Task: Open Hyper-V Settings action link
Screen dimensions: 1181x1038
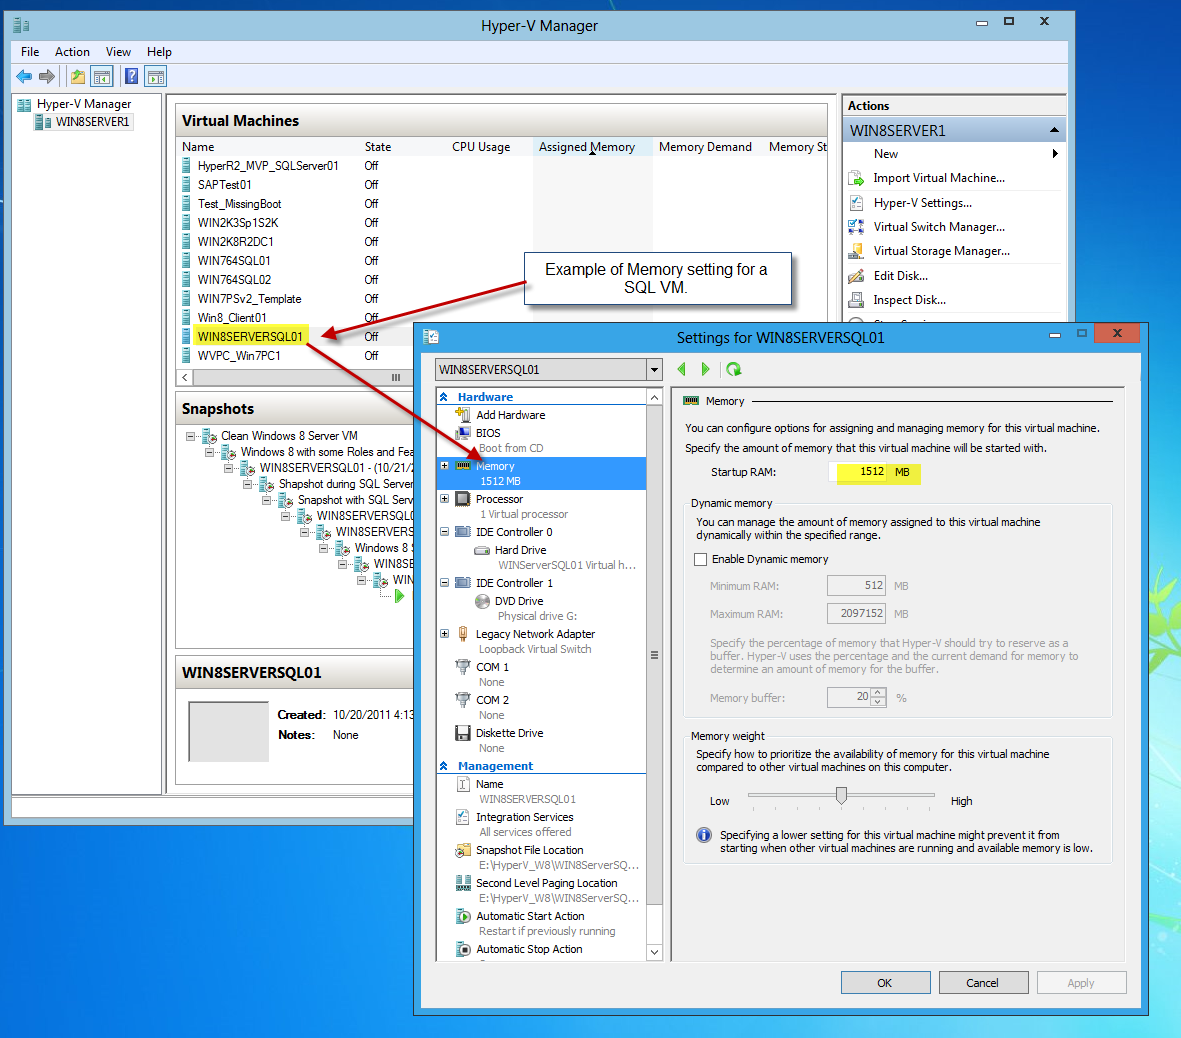Action: [923, 203]
